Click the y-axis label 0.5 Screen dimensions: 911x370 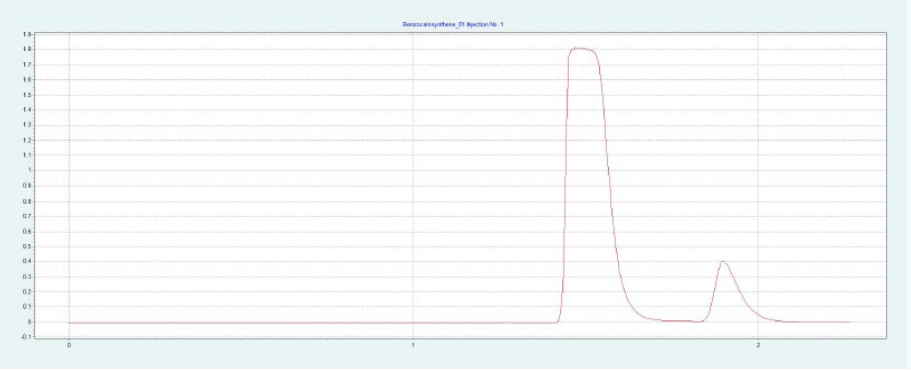[x=26, y=246]
